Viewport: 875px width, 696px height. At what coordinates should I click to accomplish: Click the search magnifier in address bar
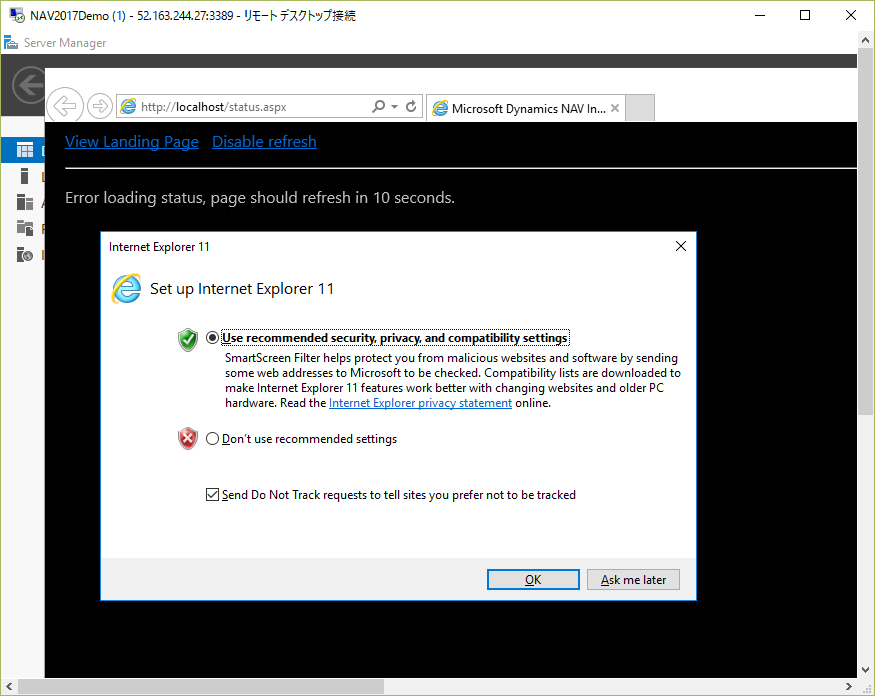click(x=378, y=106)
